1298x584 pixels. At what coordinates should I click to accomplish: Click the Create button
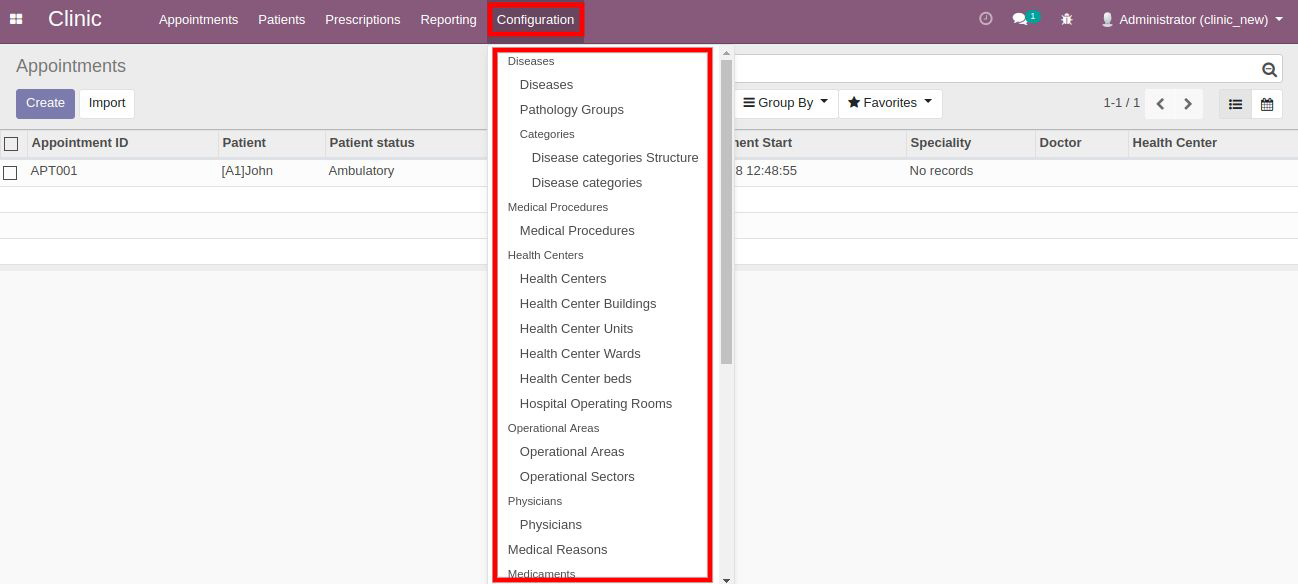click(45, 103)
